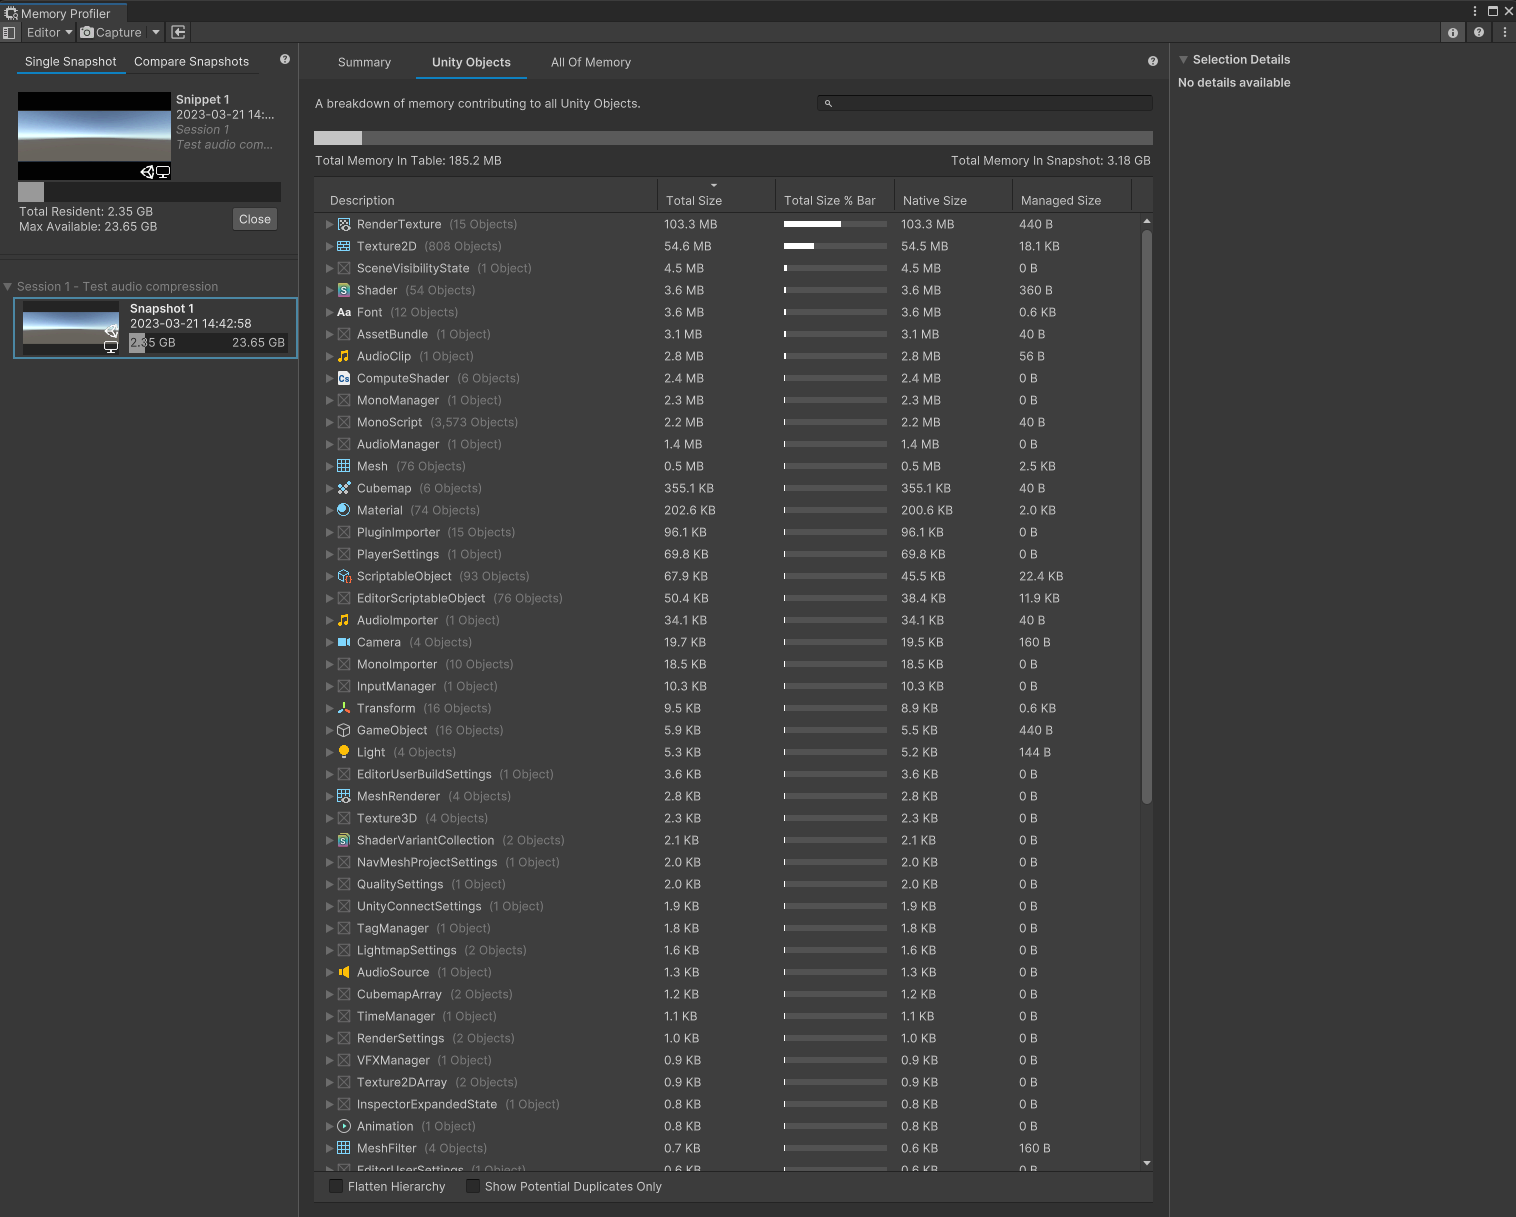Click the ComputeShader icon
Screen dimensions: 1516x1217
coord(344,379)
